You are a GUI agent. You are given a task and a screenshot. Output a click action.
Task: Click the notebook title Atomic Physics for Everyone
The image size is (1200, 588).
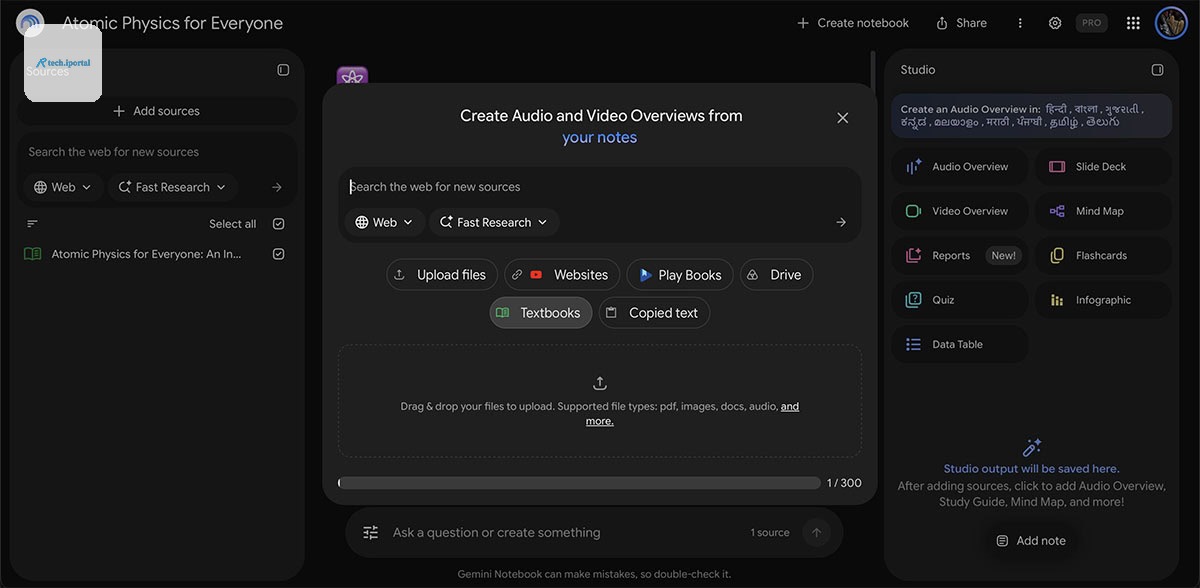[x=172, y=23]
